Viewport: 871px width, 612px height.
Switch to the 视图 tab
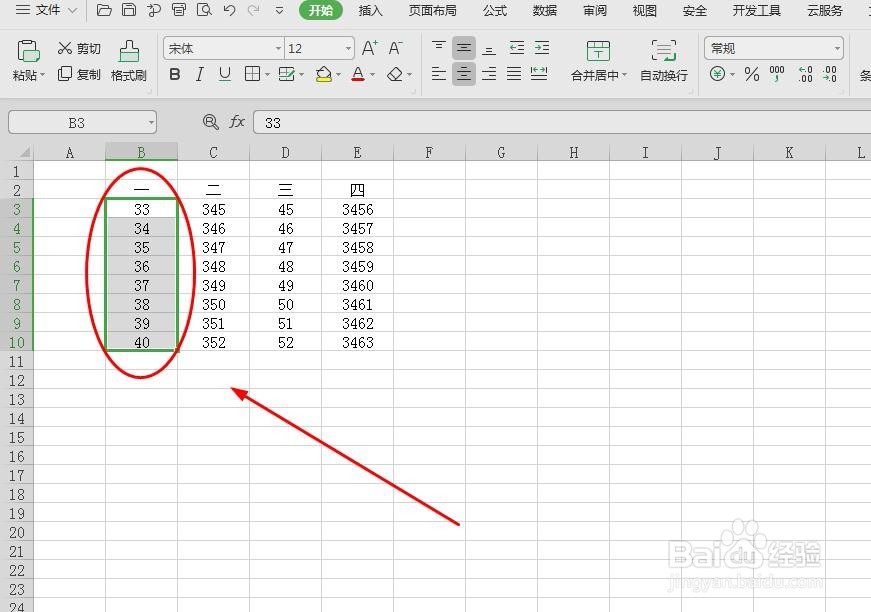coord(644,10)
